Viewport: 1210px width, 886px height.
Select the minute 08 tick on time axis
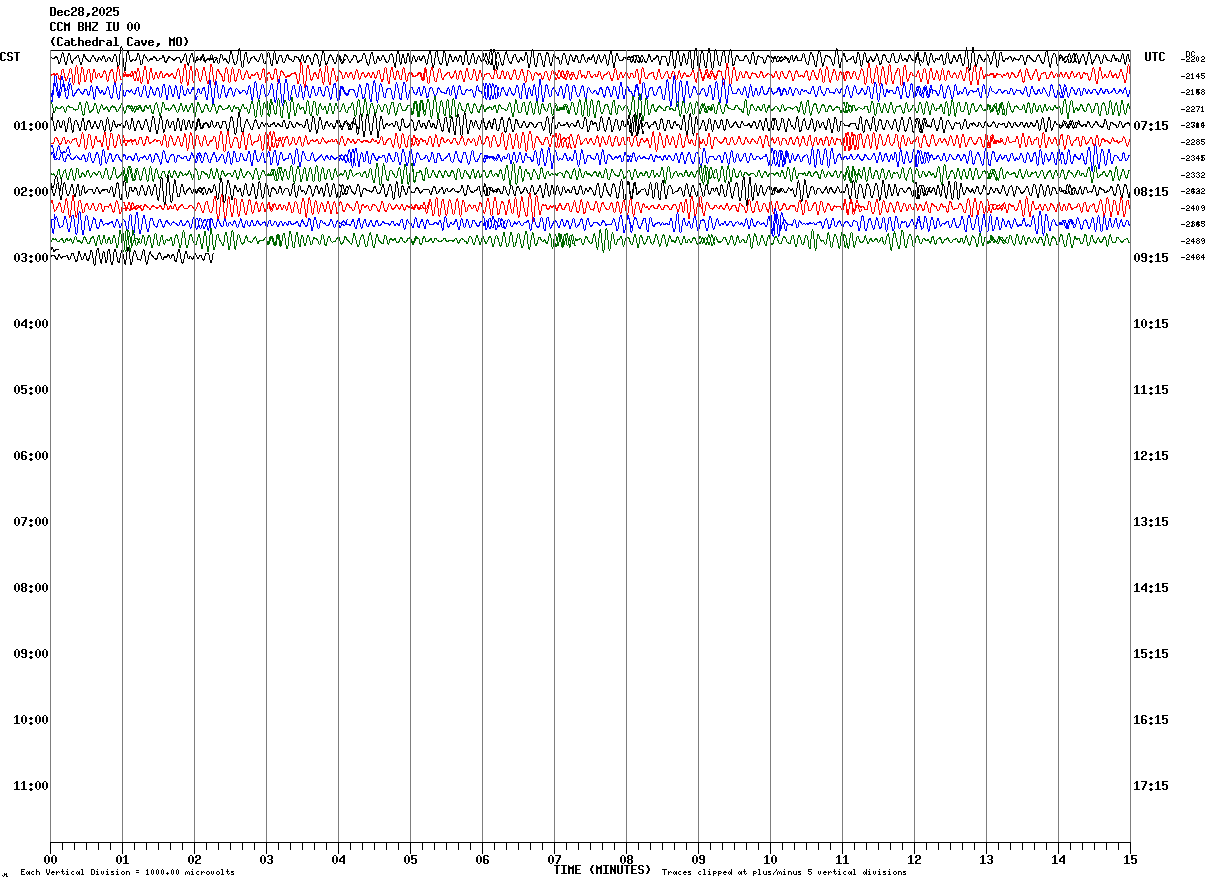tap(626, 859)
